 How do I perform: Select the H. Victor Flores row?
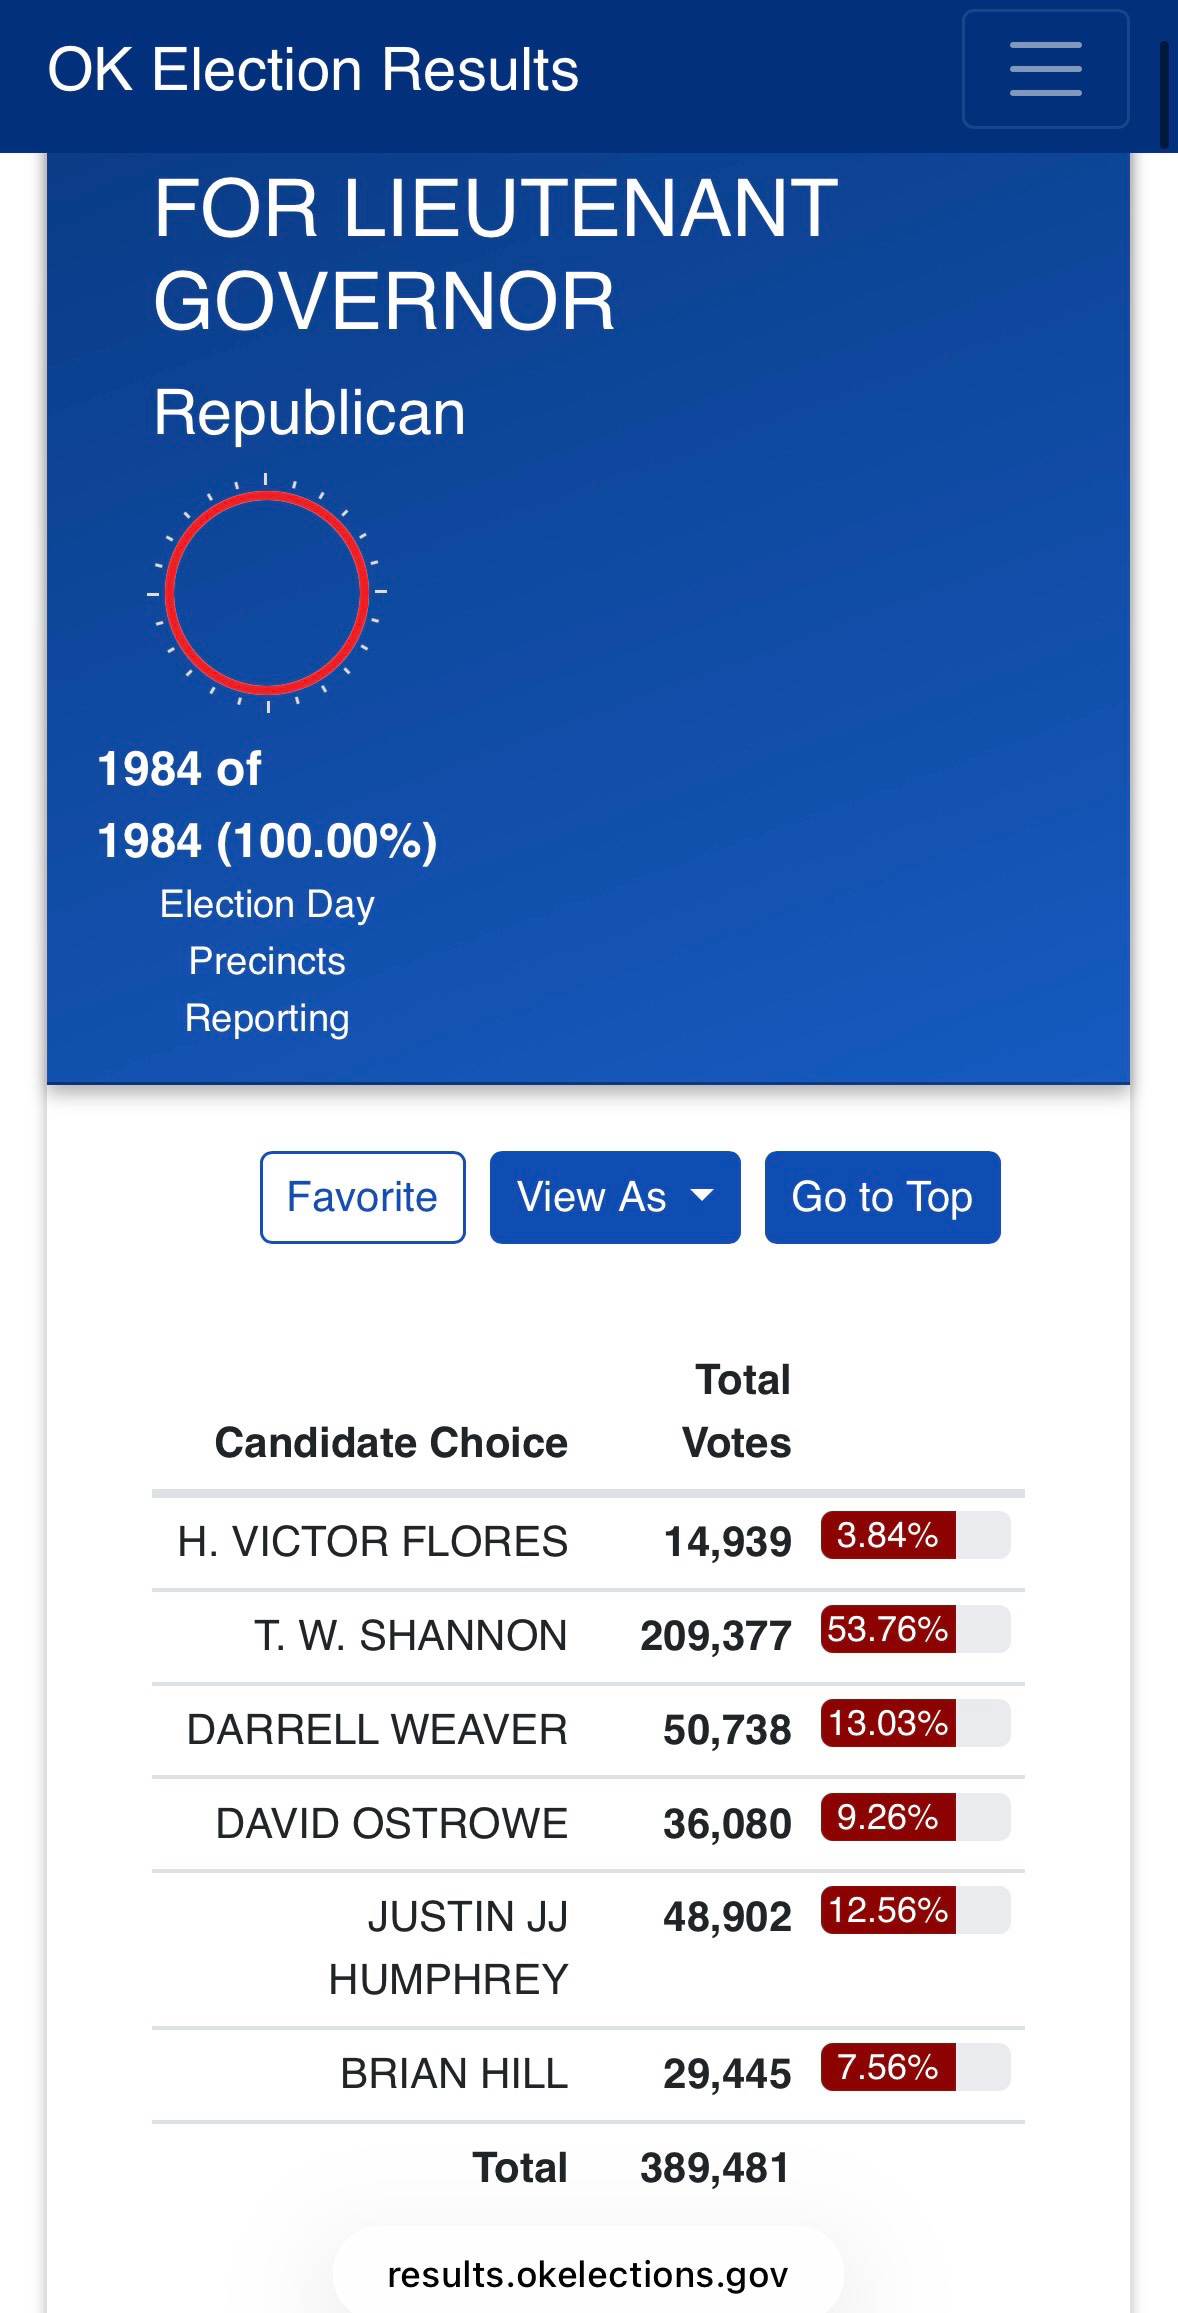pyautogui.click(x=588, y=1541)
